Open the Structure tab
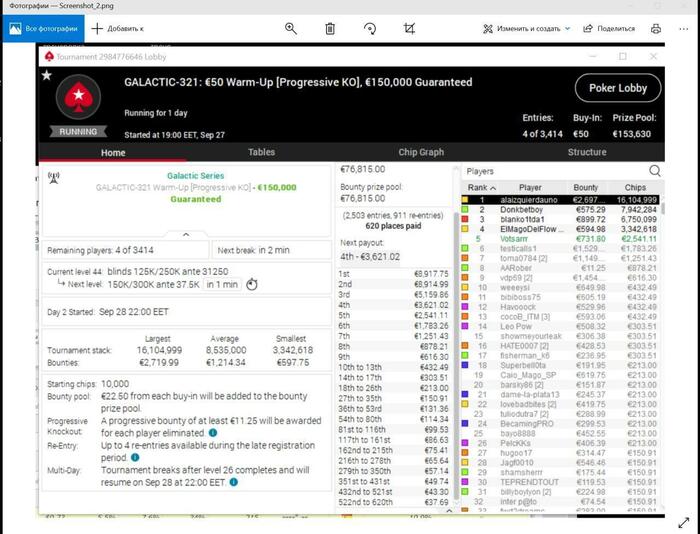The width and height of the screenshot is (700, 534). click(587, 152)
